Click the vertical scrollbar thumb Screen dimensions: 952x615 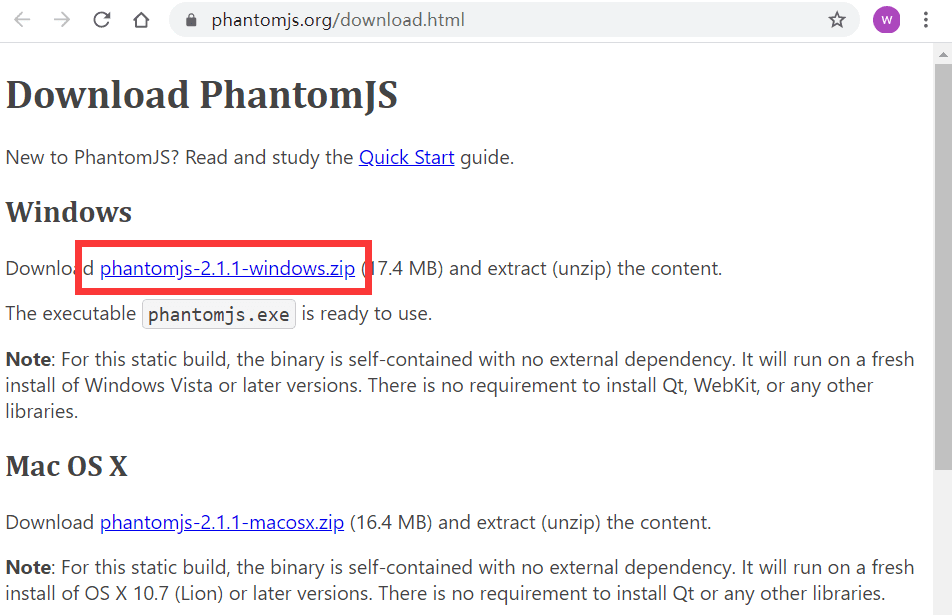pyautogui.click(x=943, y=266)
